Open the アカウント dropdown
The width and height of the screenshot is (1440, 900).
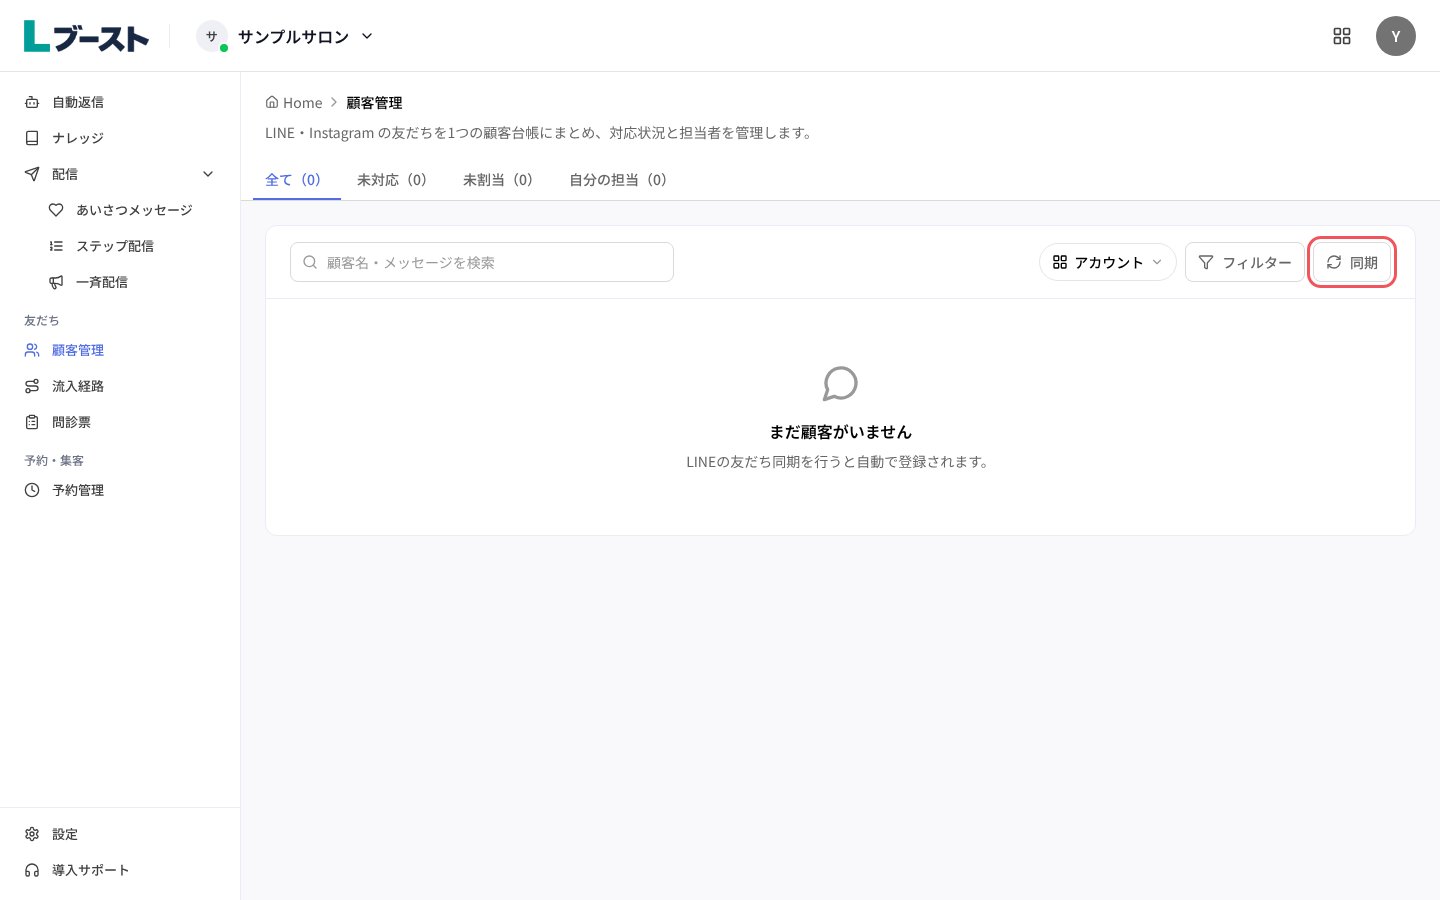[x=1108, y=262]
